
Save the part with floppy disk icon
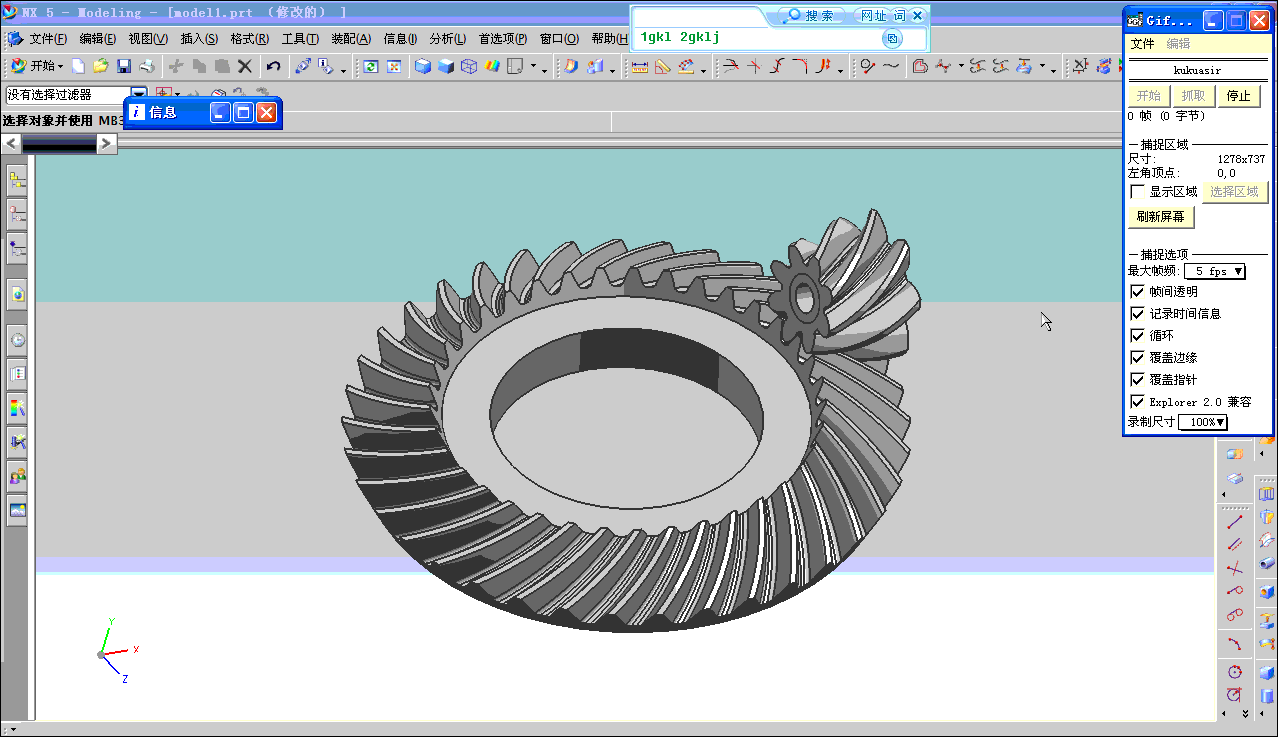(124, 66)
